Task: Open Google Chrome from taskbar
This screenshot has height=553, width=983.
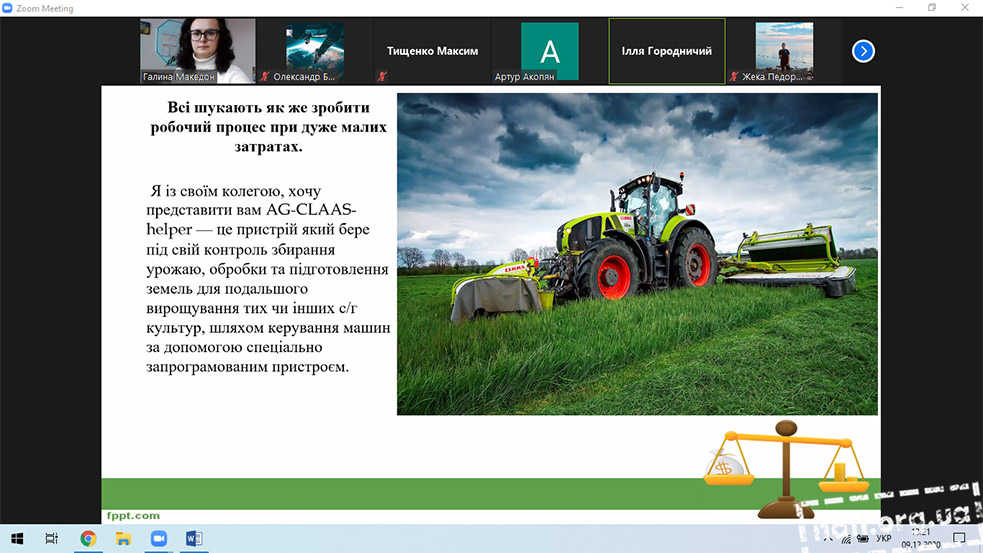Action: coord(88,539)
